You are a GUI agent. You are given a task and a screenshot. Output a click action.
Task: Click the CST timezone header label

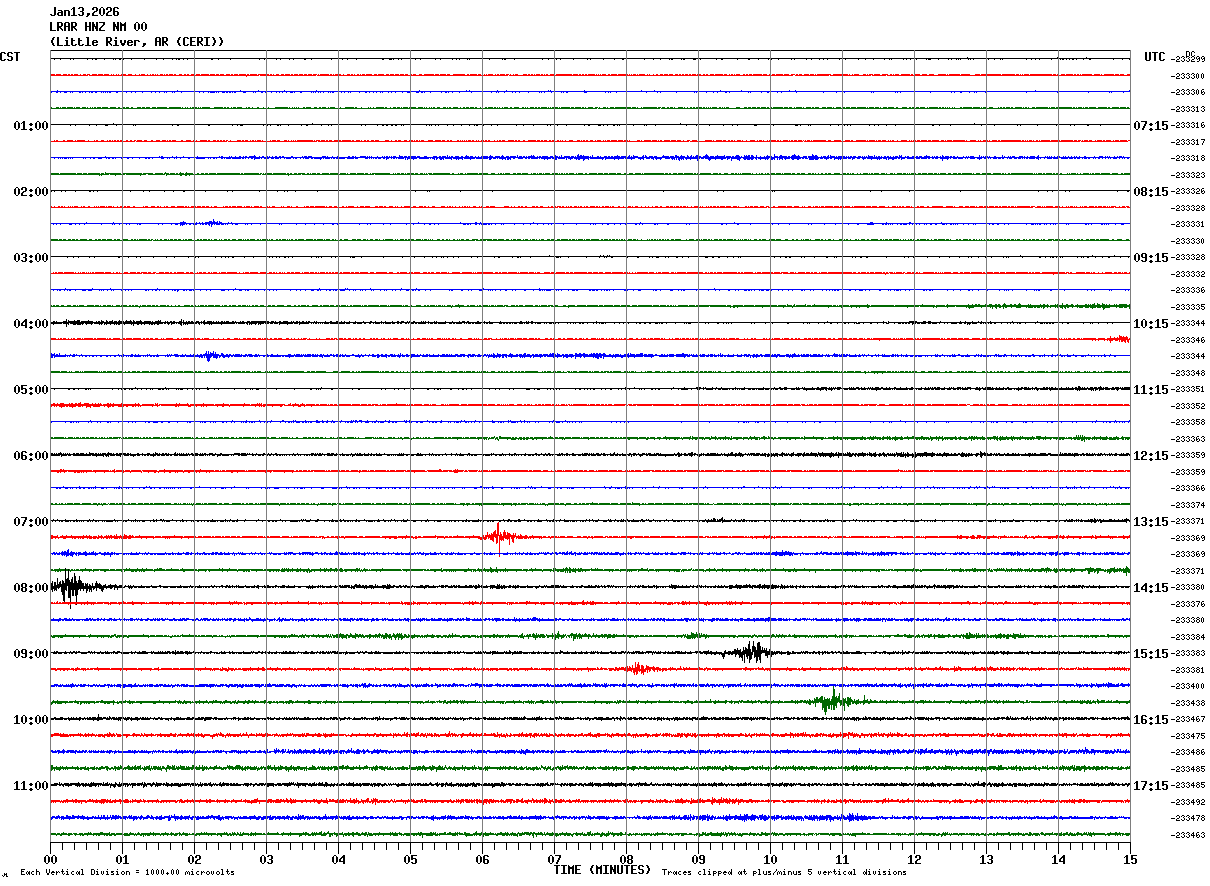click(x=10, y=57)
